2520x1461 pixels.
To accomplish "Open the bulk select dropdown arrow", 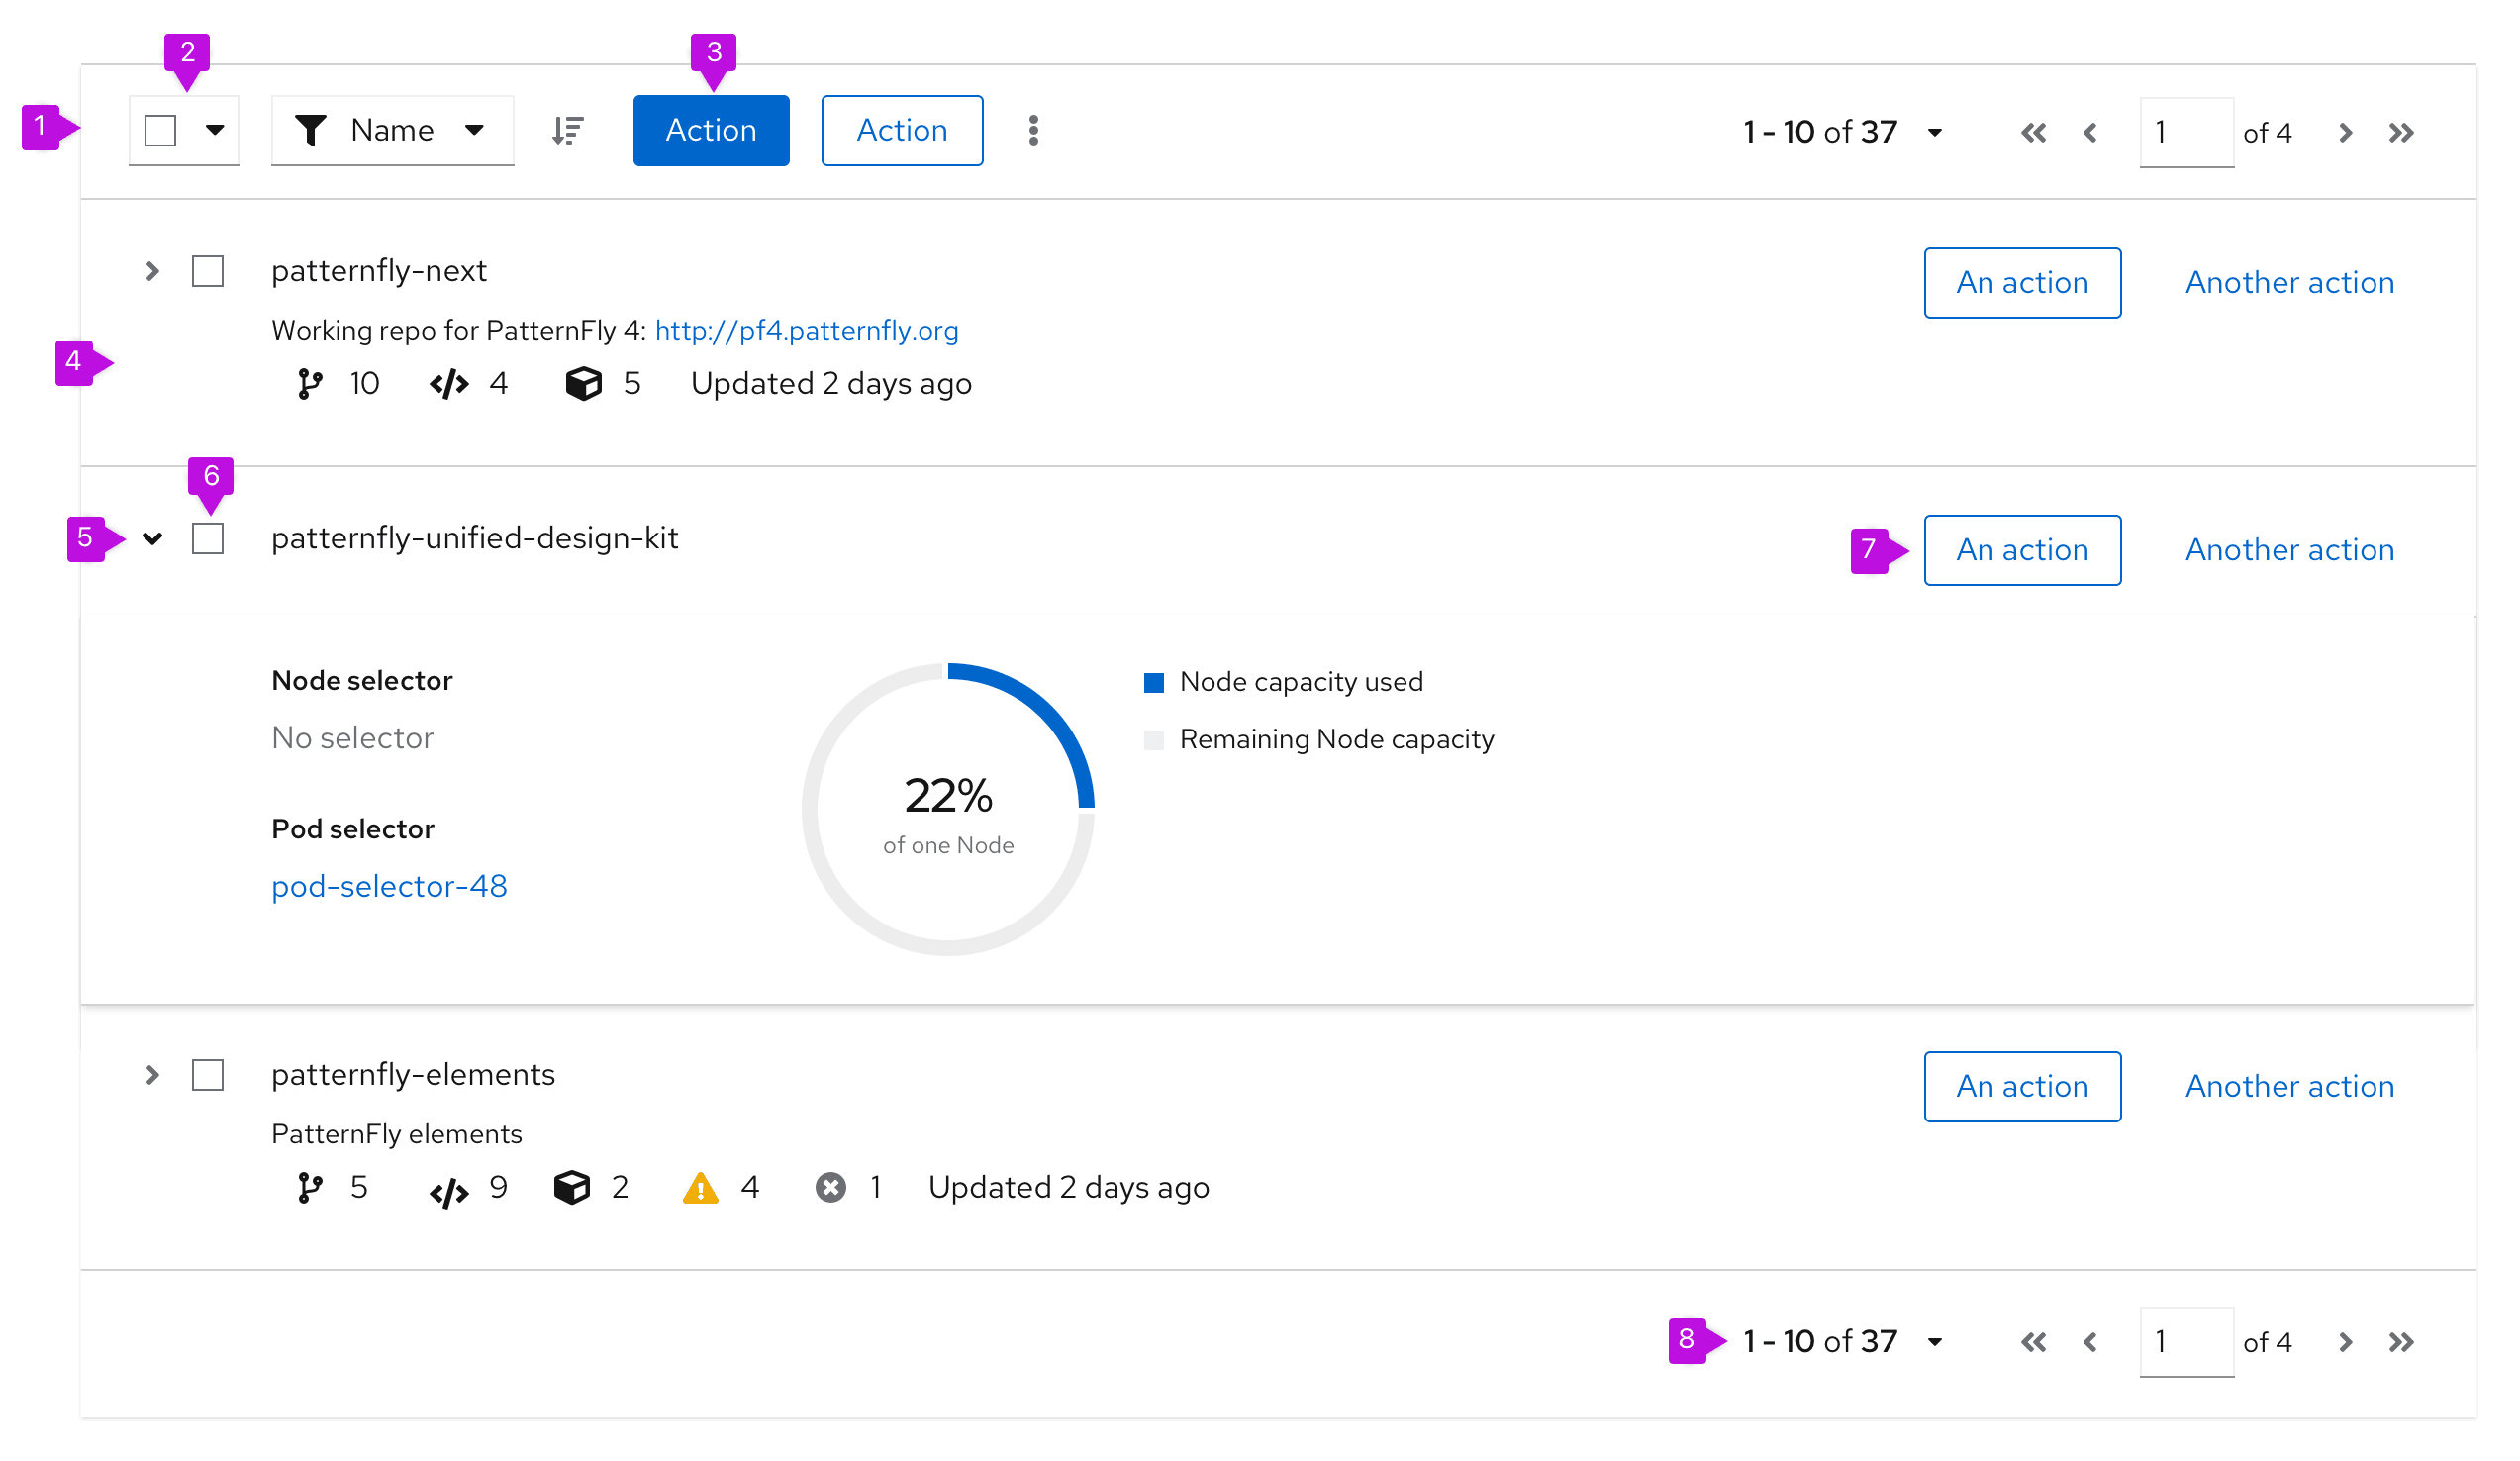I will coord(214,130).
